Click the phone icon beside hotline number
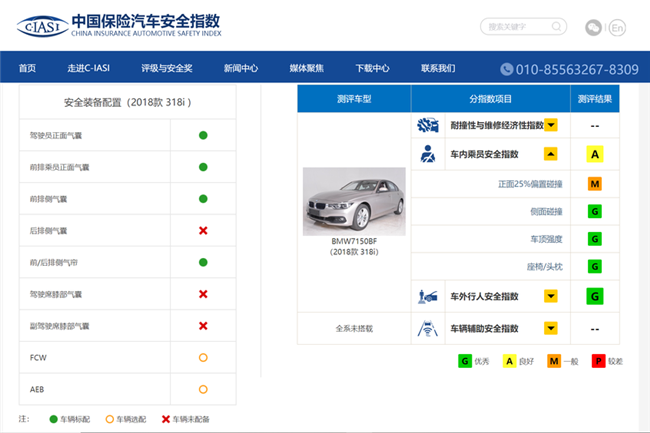The height and width of the screenshot is (433, 650). [x=507, y=69]
